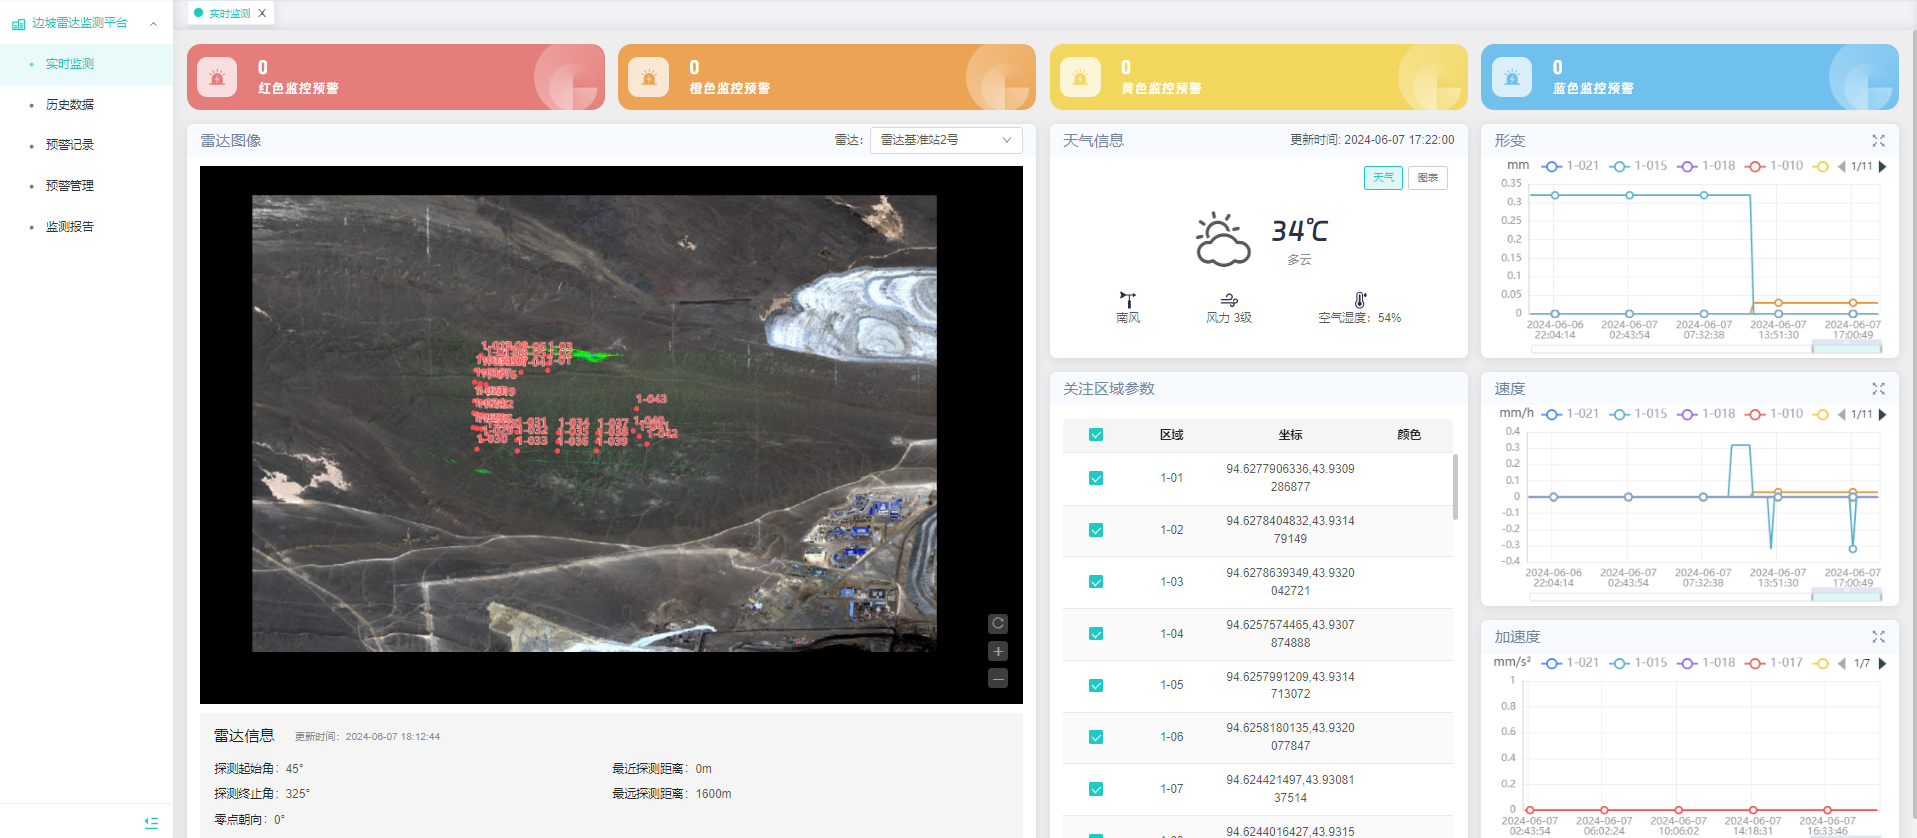The height and width of the screenshot is (838, 1917).
Task: Switch weather panel to 图表 view
Action: [1427, 178]
